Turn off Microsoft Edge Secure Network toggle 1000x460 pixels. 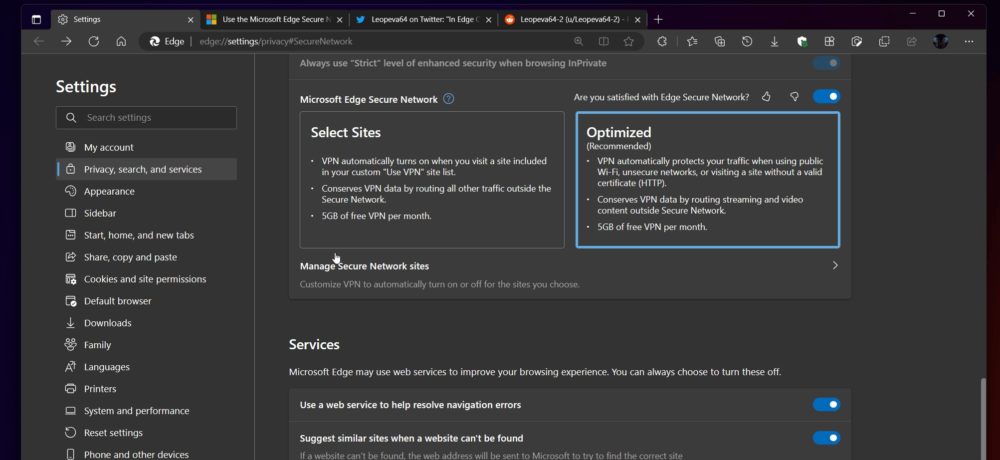point(826,96)
